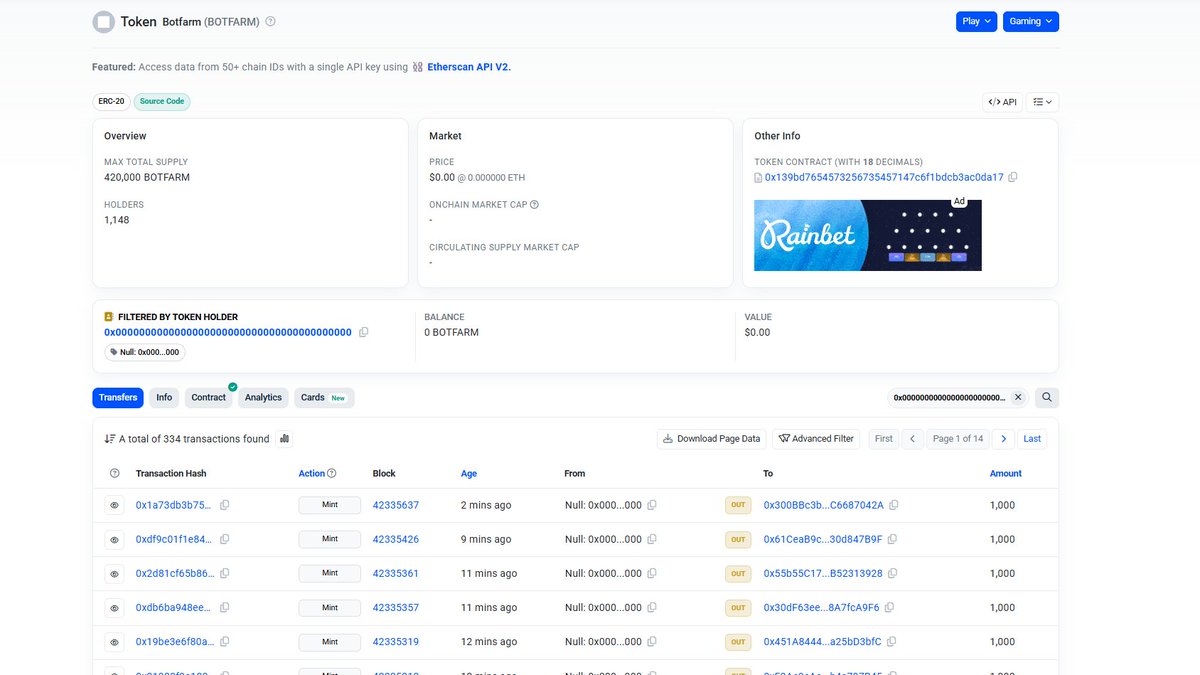Click the Onchain Market Cap help icon

[534, 204]
